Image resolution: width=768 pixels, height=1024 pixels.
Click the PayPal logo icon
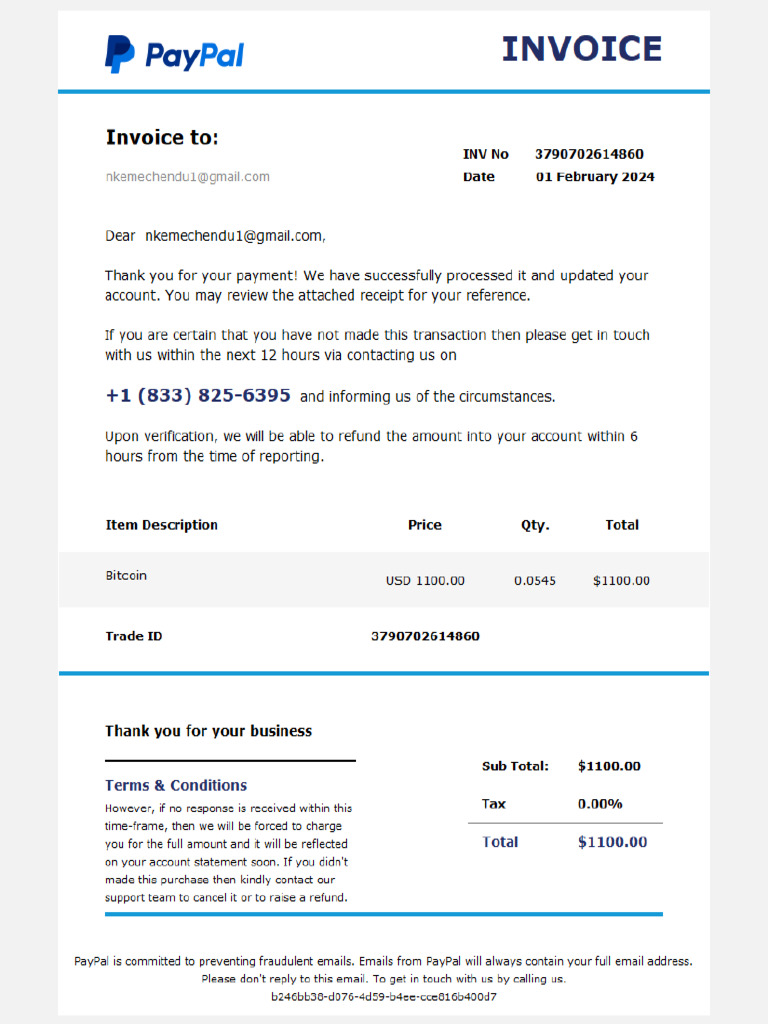(x=120, y=54)
